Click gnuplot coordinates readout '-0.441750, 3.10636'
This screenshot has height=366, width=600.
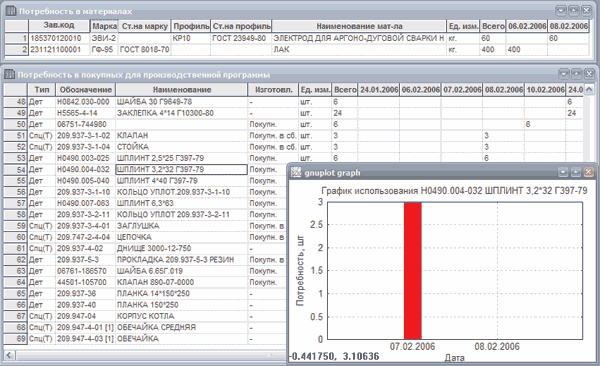[x=334, y=356]
